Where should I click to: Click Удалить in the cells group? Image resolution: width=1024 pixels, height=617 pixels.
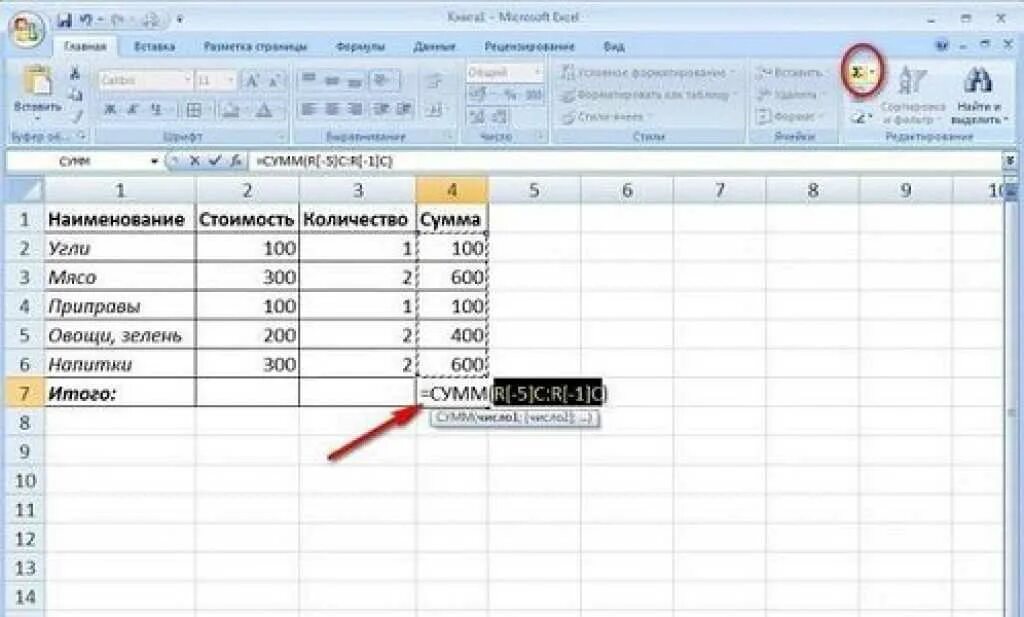tap(786, 95)
